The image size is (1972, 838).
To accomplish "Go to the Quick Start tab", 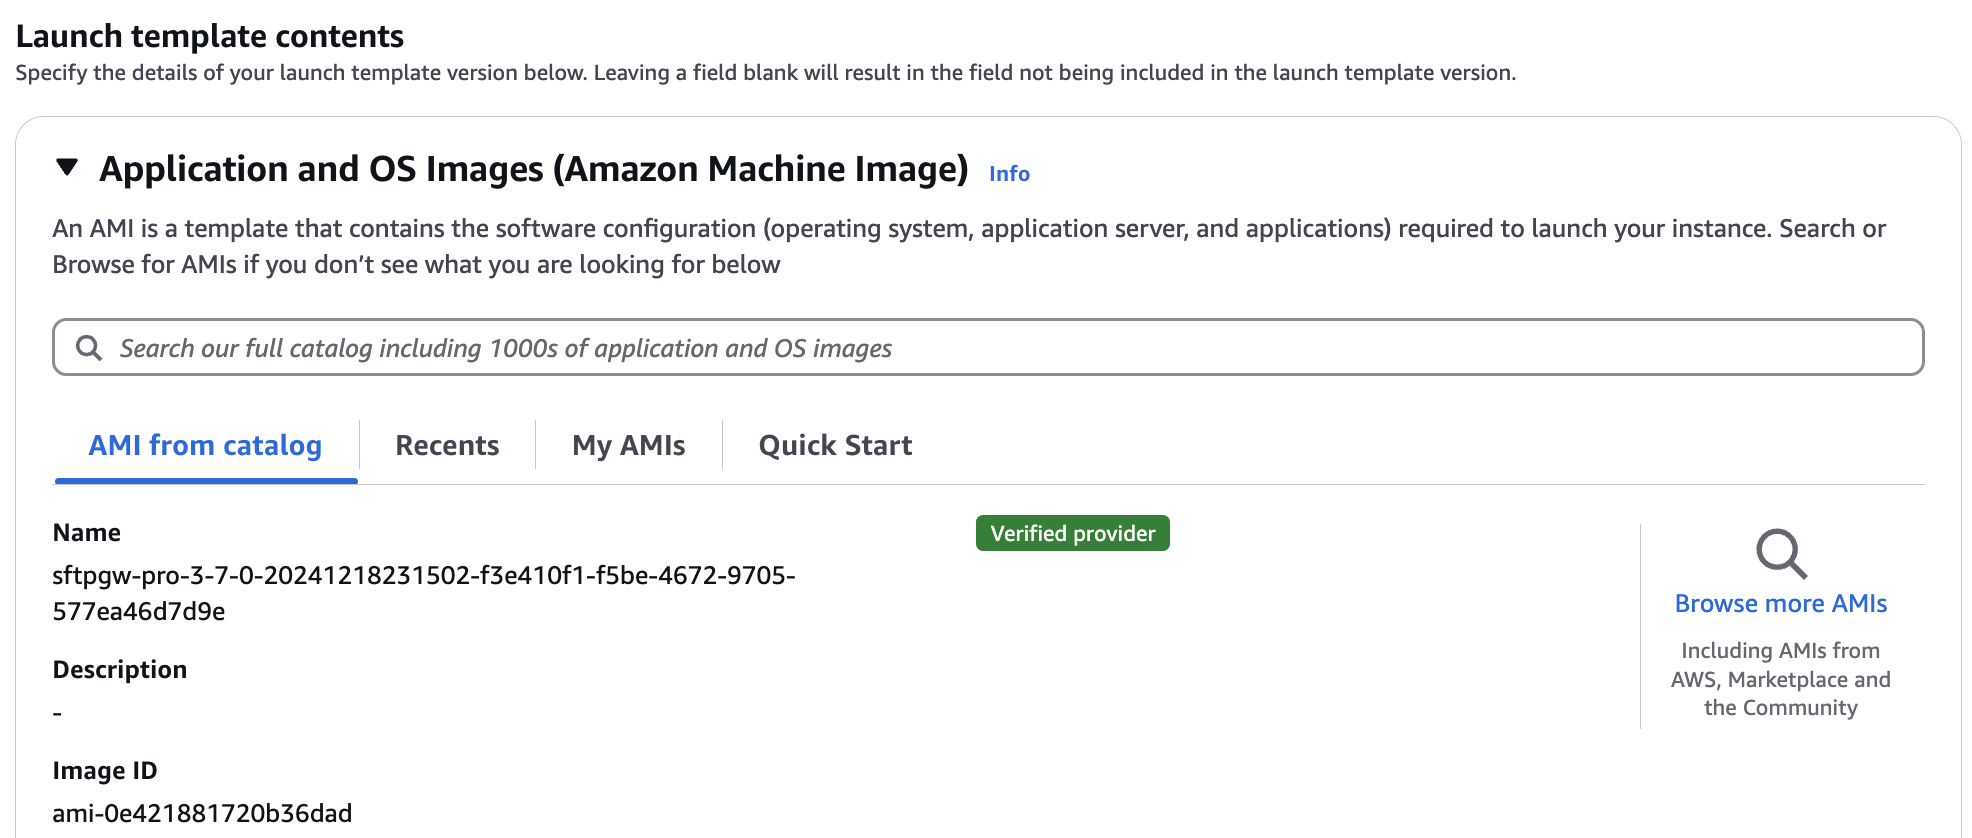I will coord(835,446).
